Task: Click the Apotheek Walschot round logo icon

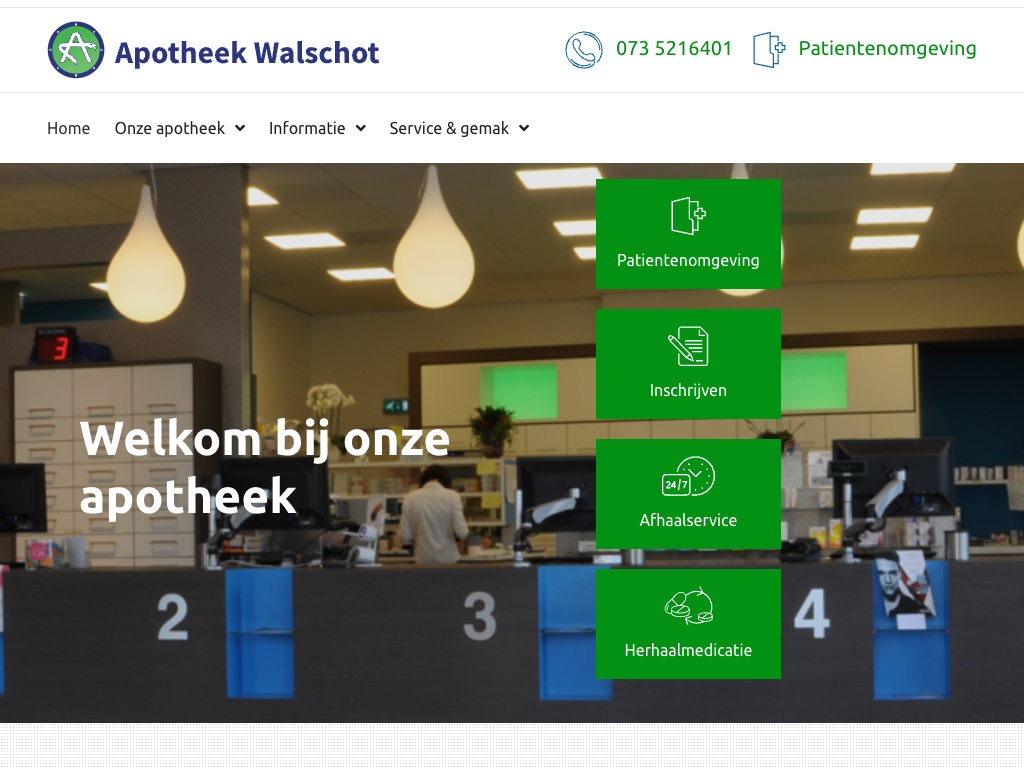Action: point(76,50)
